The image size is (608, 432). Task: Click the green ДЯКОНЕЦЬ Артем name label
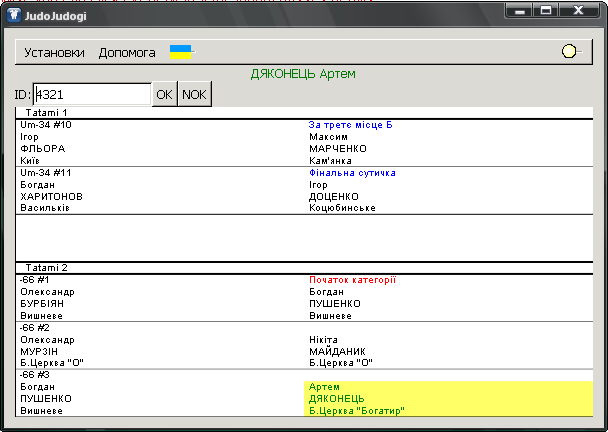[x=303, y=74]
